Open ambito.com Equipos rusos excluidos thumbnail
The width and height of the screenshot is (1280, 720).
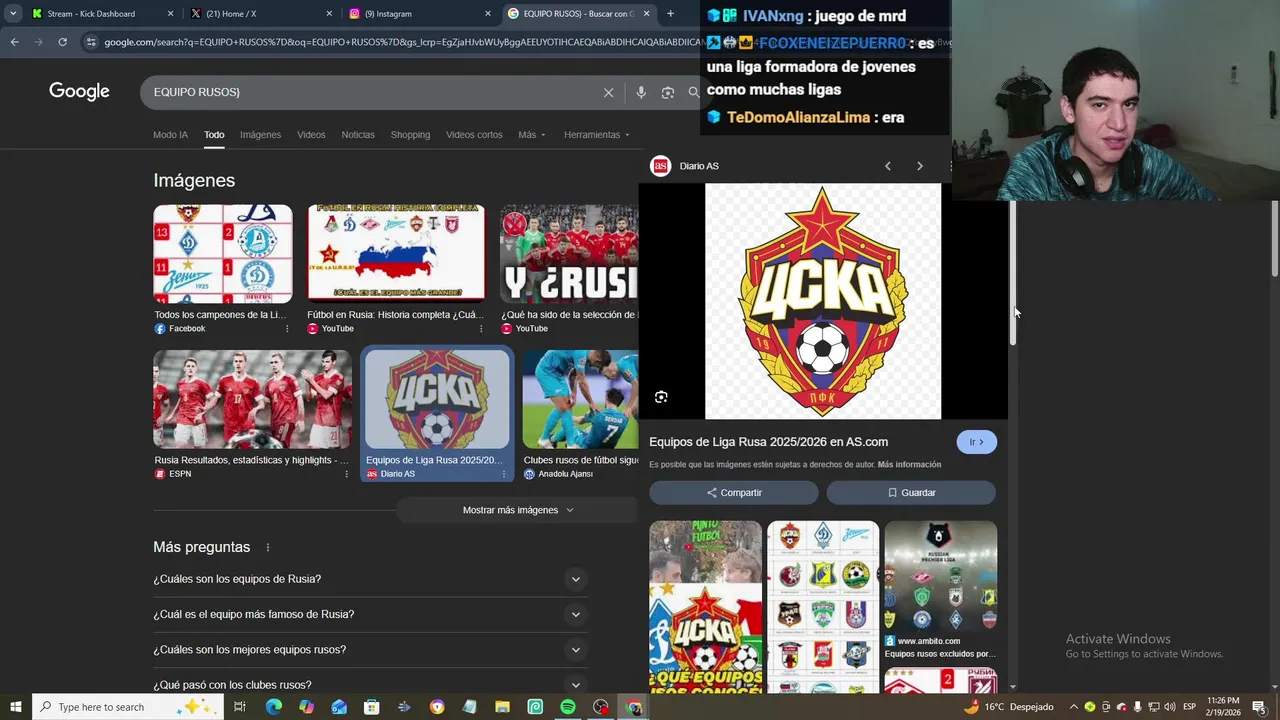[940, 576]
